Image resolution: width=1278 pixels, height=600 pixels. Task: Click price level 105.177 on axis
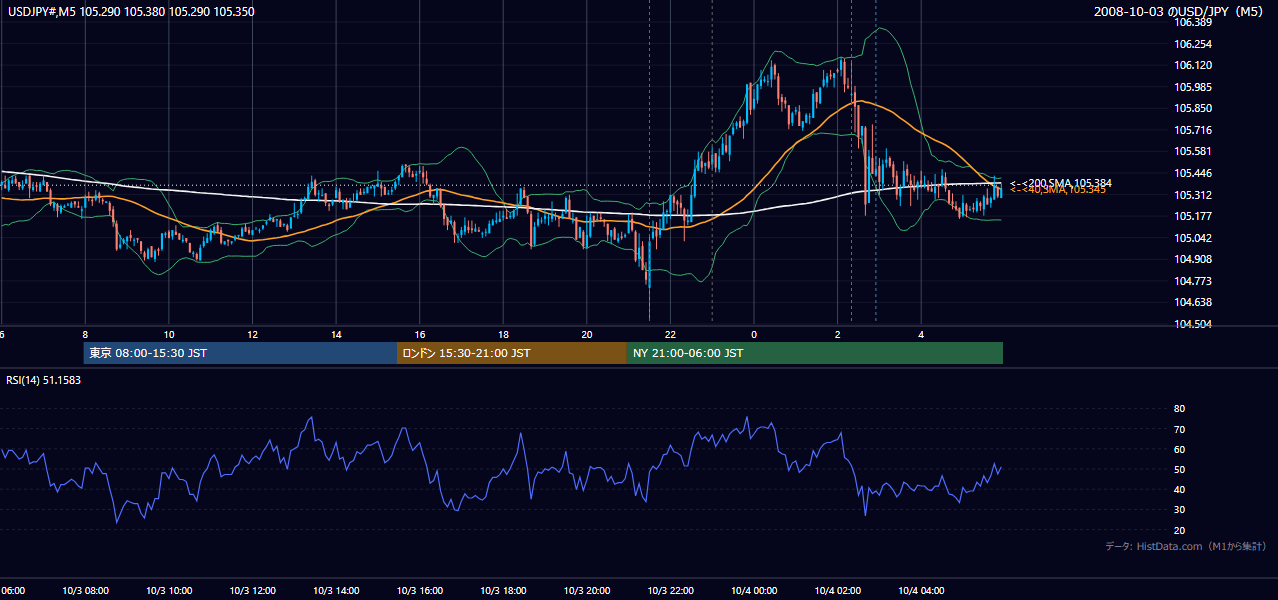pos(1194,216)
